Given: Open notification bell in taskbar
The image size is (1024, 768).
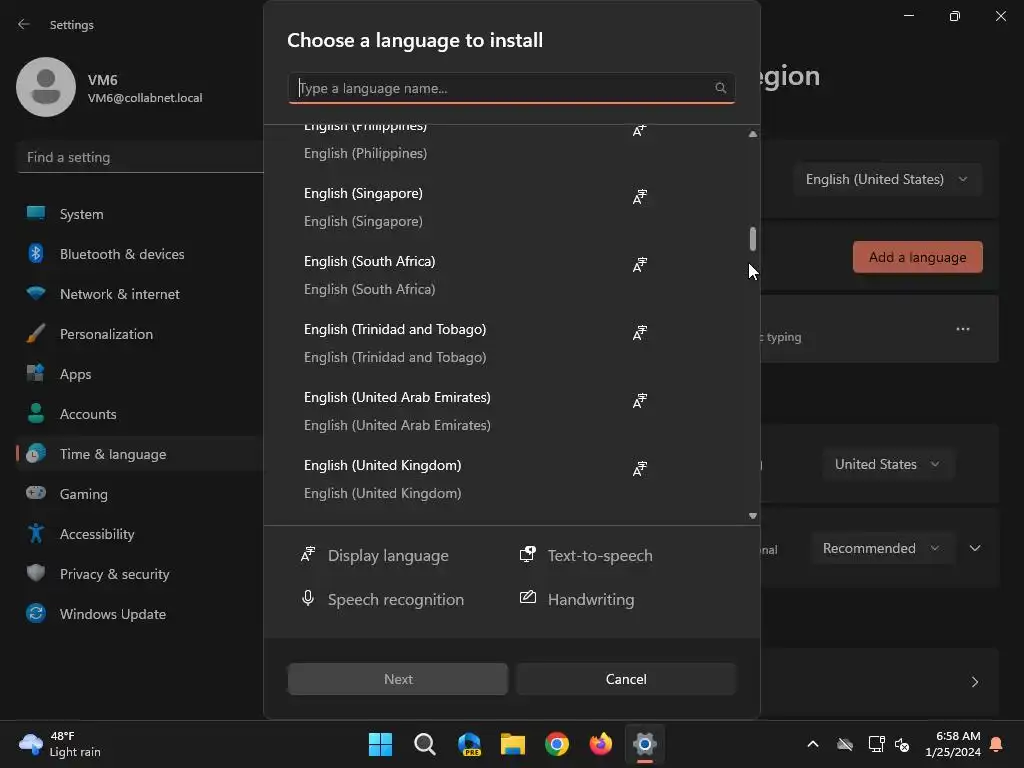Looking at the screenshot, I should (x=997, y=744).
